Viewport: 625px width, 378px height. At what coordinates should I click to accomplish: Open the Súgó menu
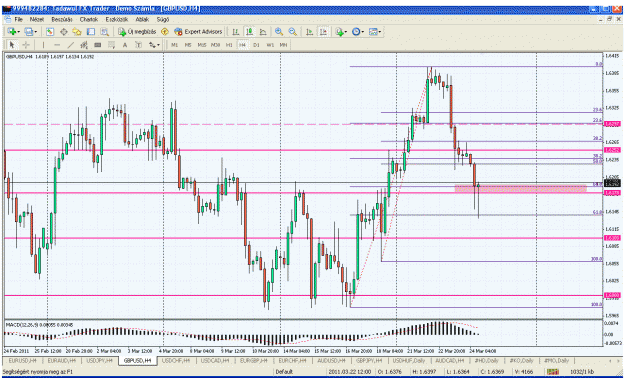[163, 19]
